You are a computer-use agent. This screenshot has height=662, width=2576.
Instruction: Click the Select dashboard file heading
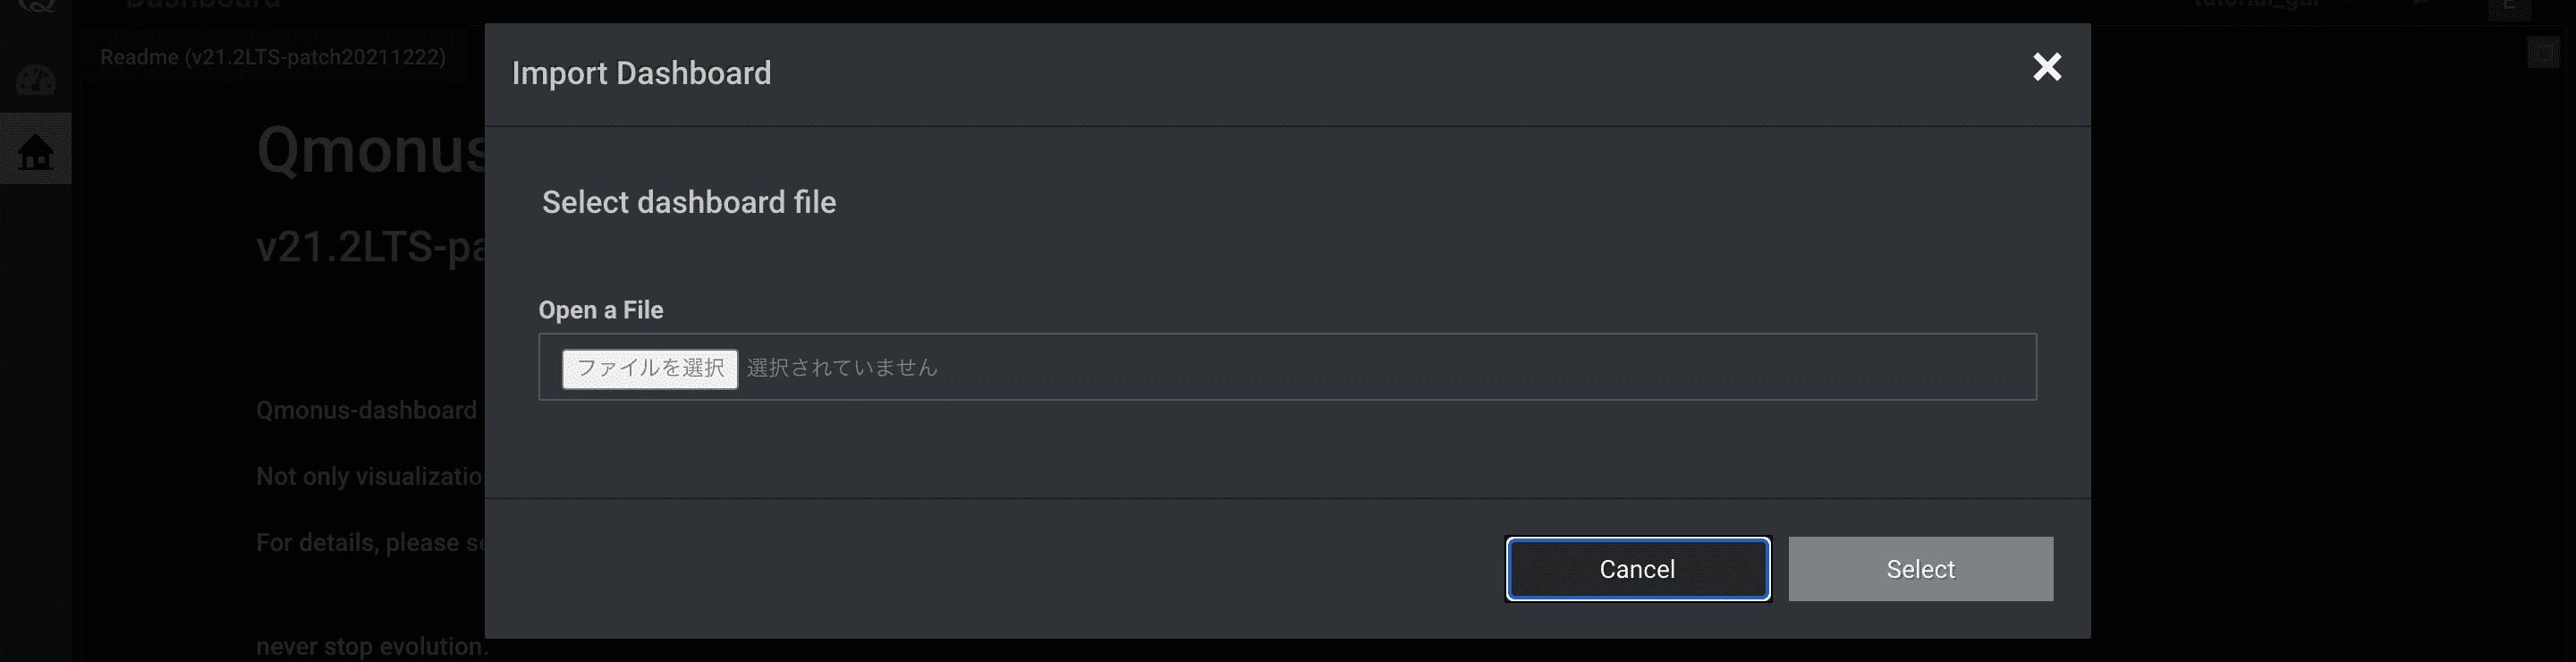pyautogui.click(x=689, y=202)
